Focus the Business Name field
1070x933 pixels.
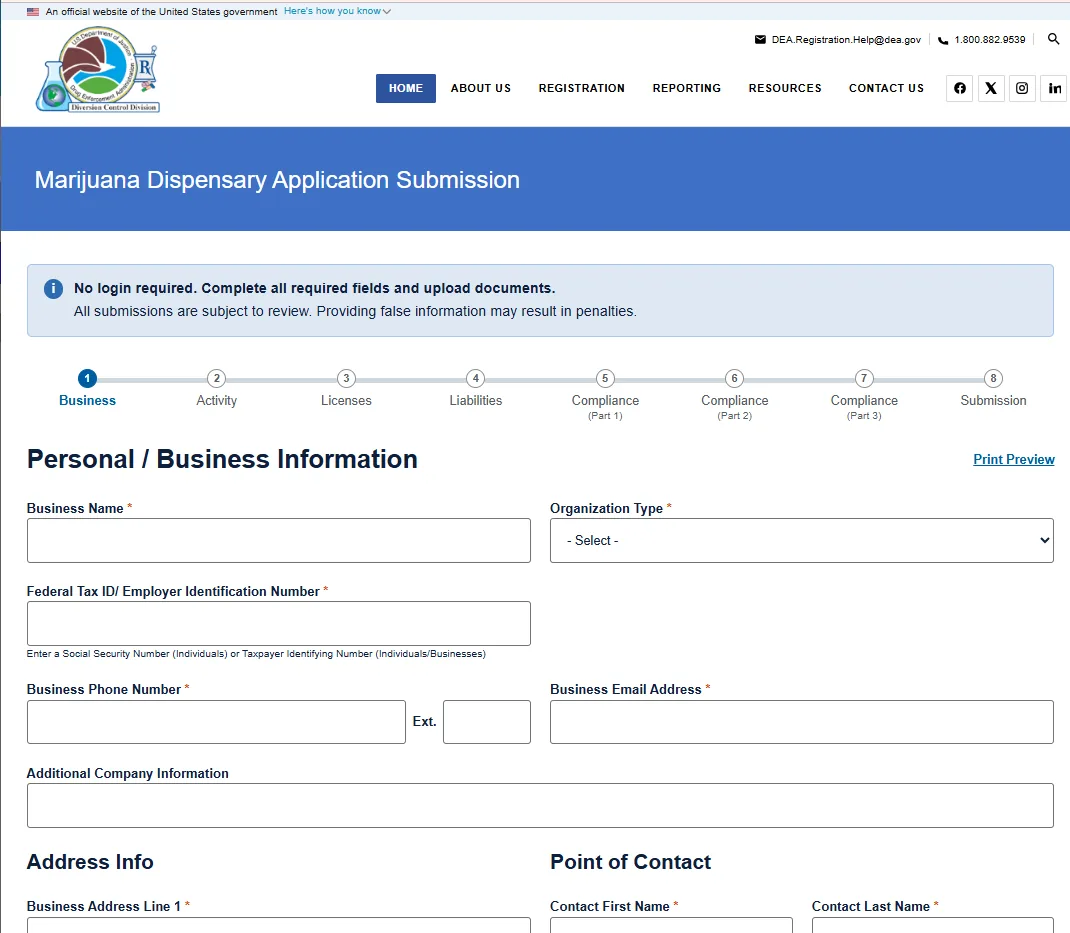point(278,541)
